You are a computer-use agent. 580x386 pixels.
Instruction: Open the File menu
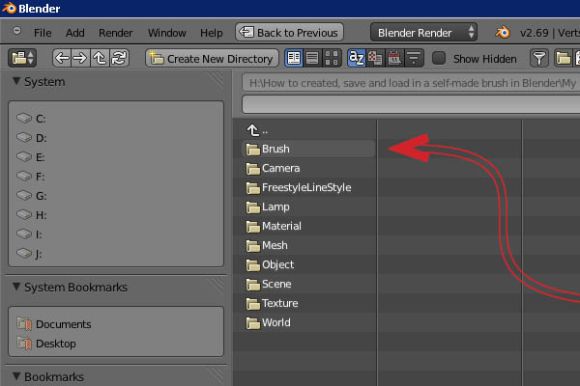point(43,33)
